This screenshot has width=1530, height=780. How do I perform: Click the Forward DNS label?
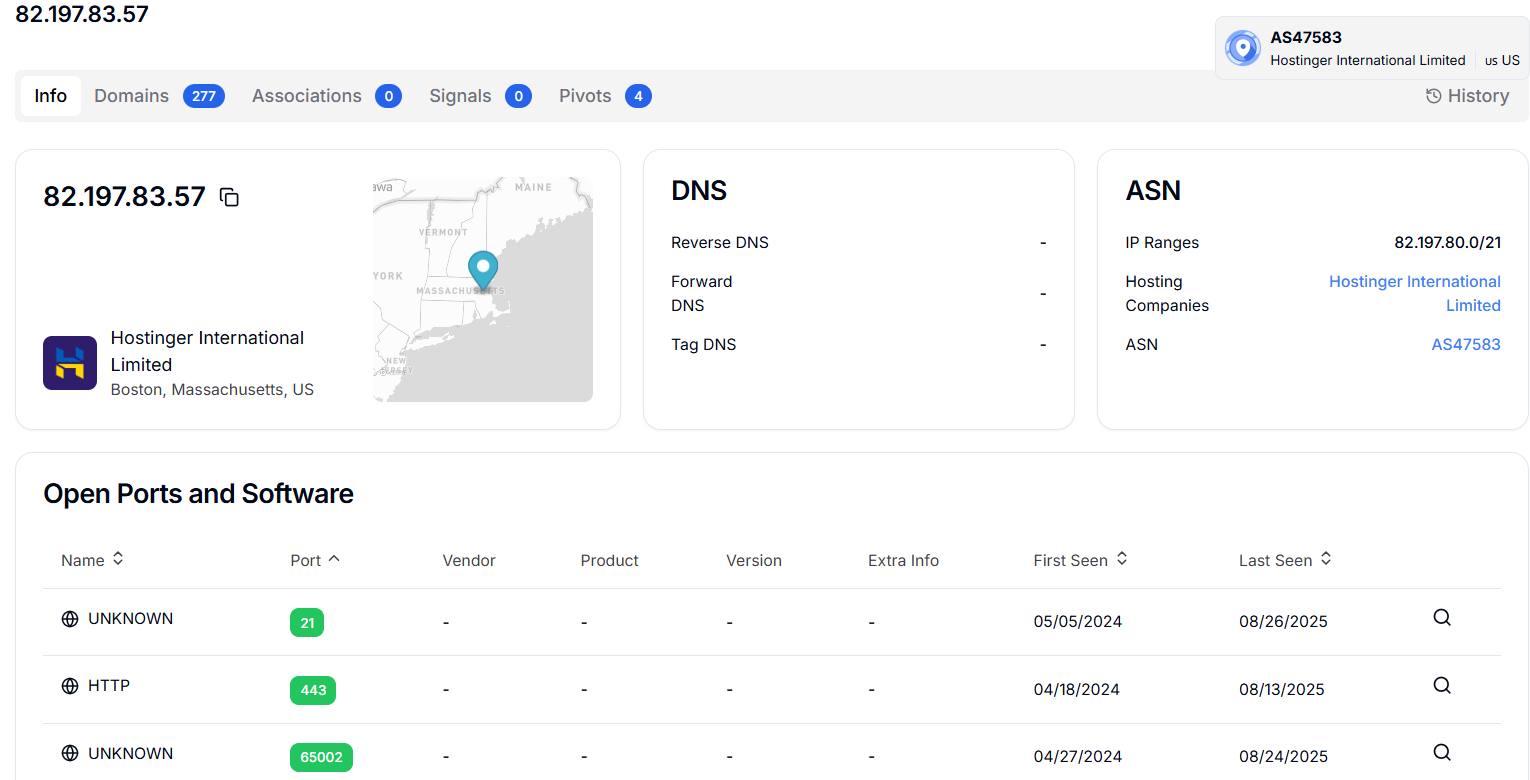pyautogui.click(x=702, y=294)
